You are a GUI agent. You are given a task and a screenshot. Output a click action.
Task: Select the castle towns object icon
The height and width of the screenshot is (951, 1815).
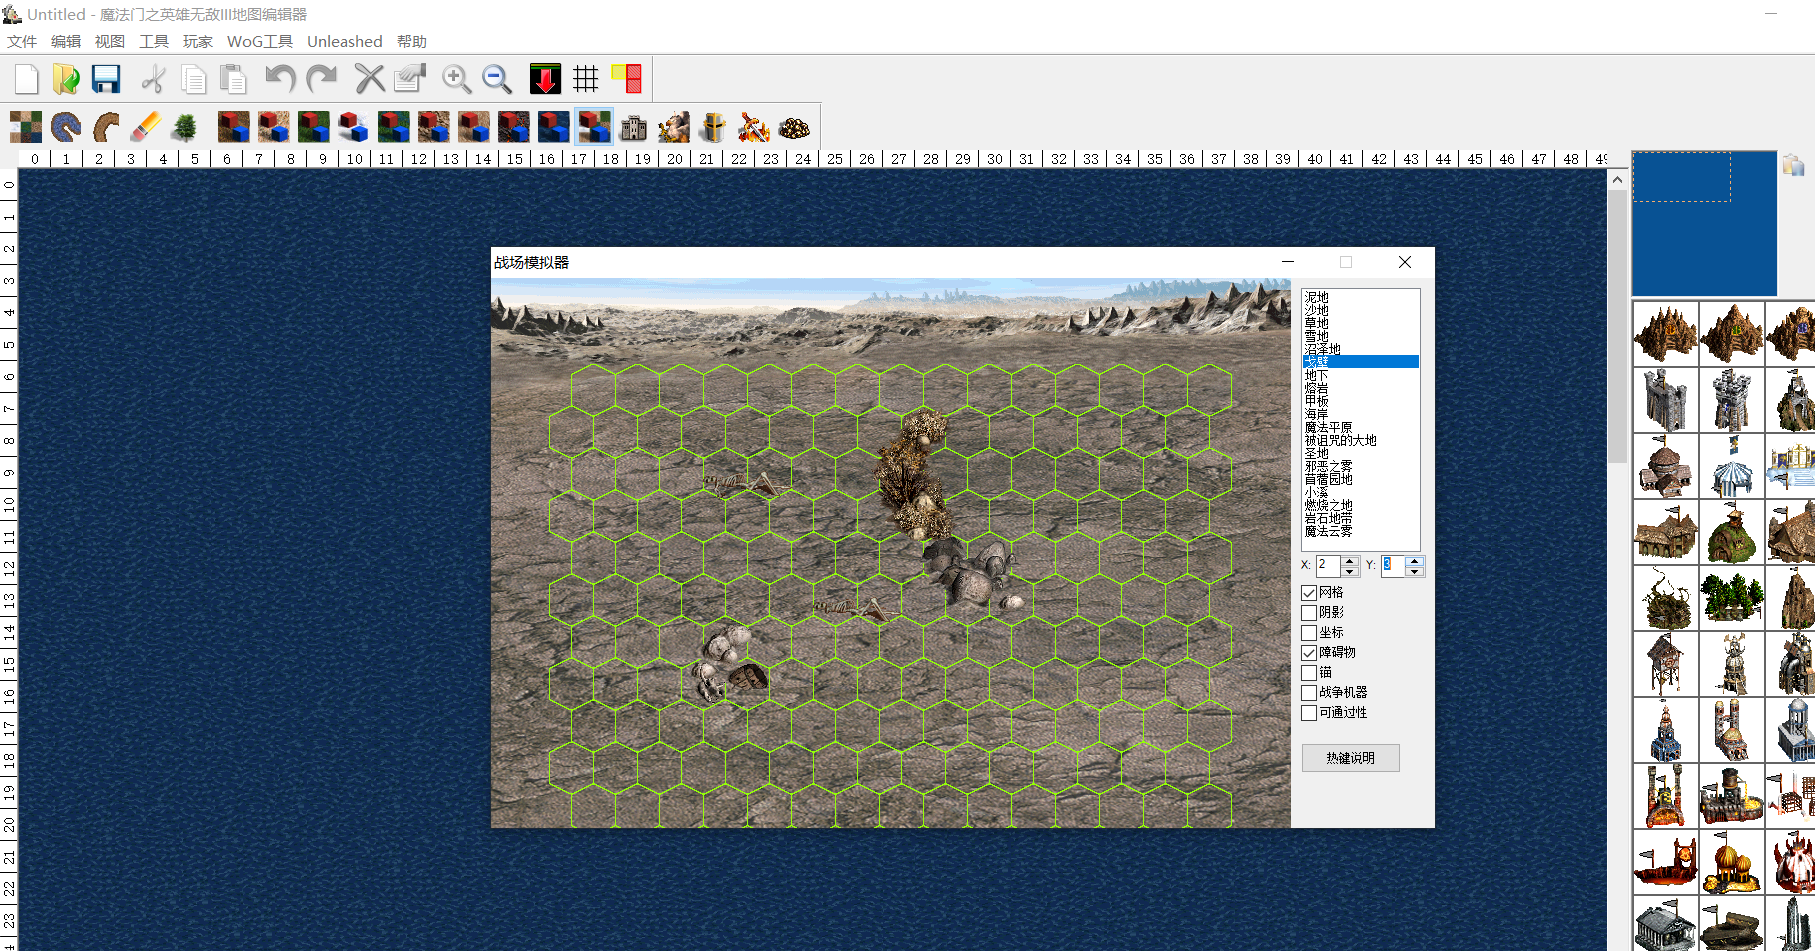(x=634, y=127)
